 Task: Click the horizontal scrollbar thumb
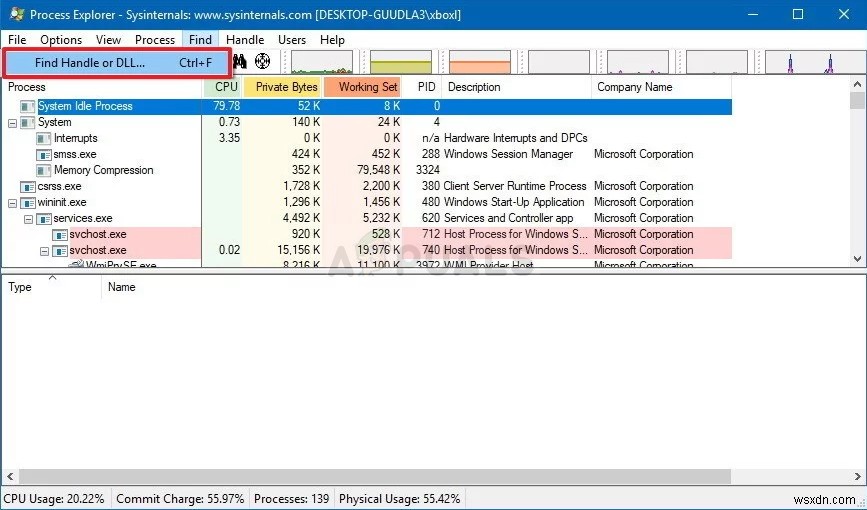(x=375, y=476)
